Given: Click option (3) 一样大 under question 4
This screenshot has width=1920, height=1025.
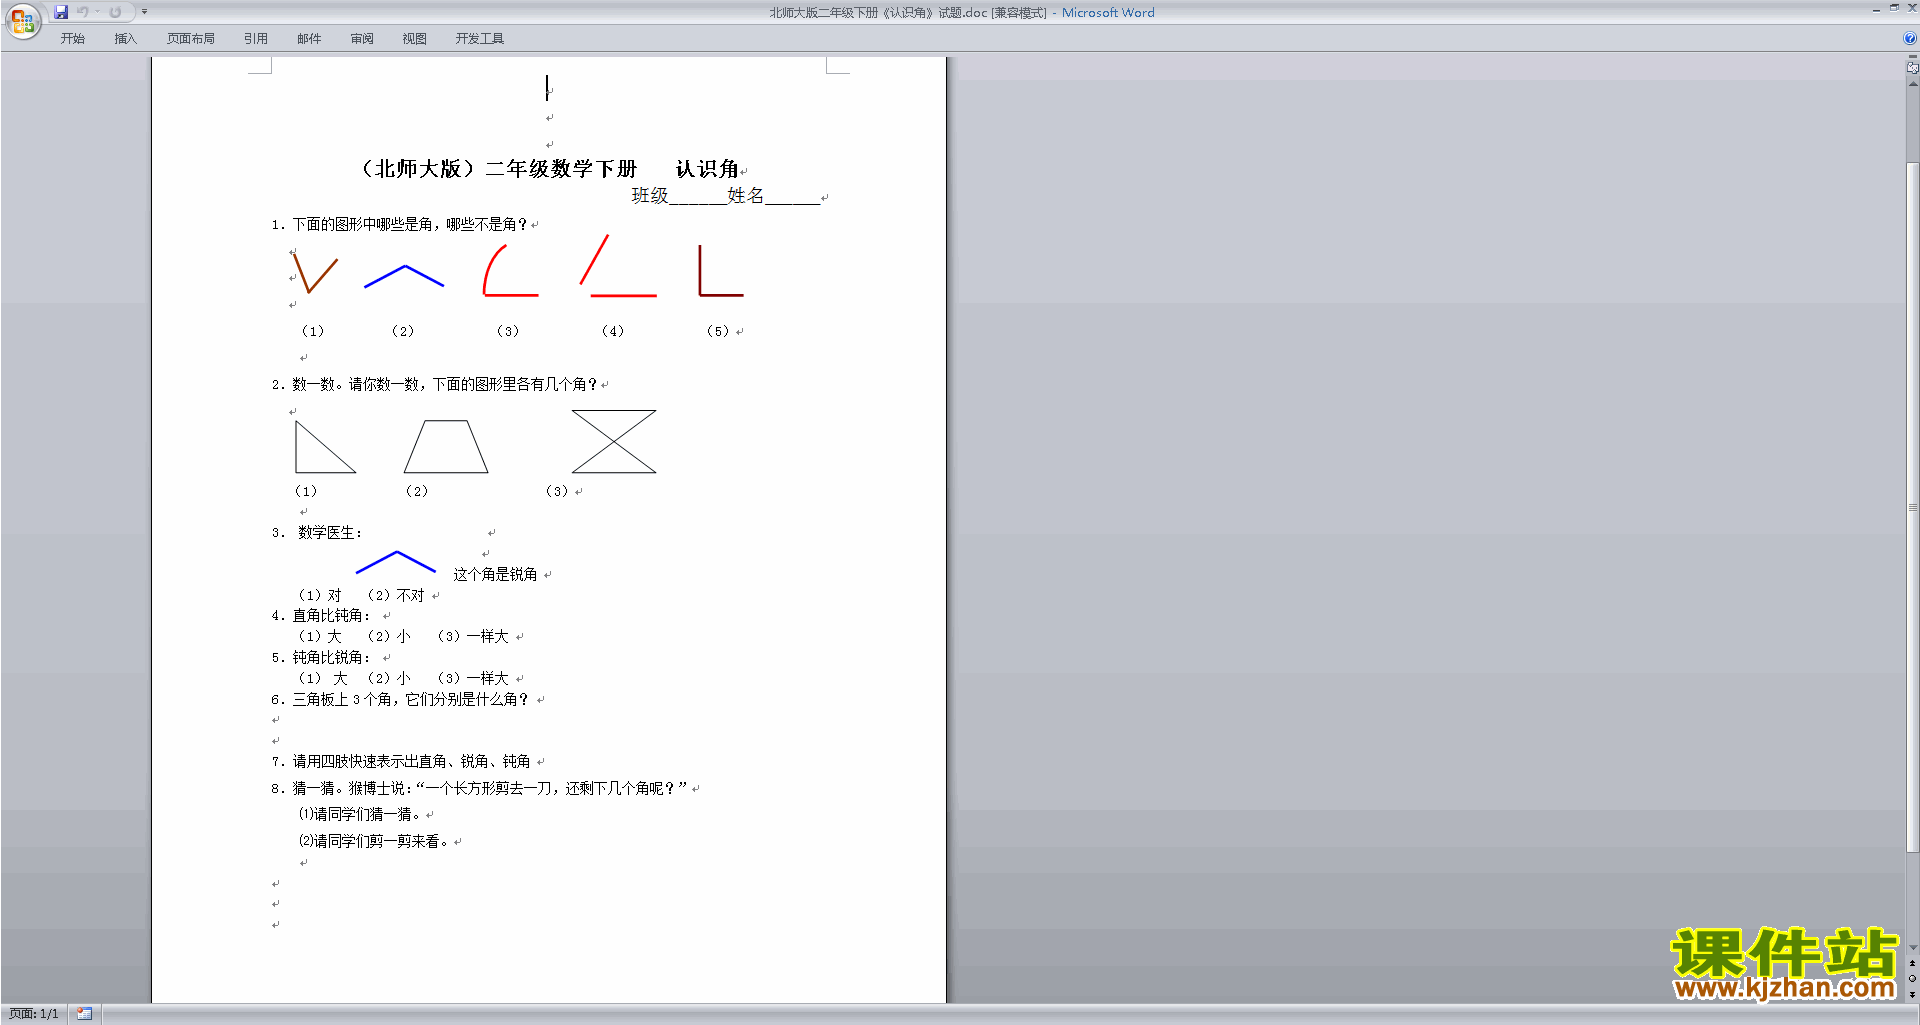Looking at the screenshot, I should (x=473, y=637).
